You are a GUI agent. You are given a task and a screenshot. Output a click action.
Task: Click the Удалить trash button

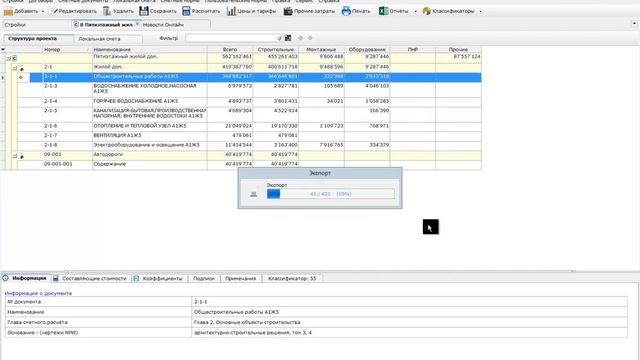(x=118, y=11)
